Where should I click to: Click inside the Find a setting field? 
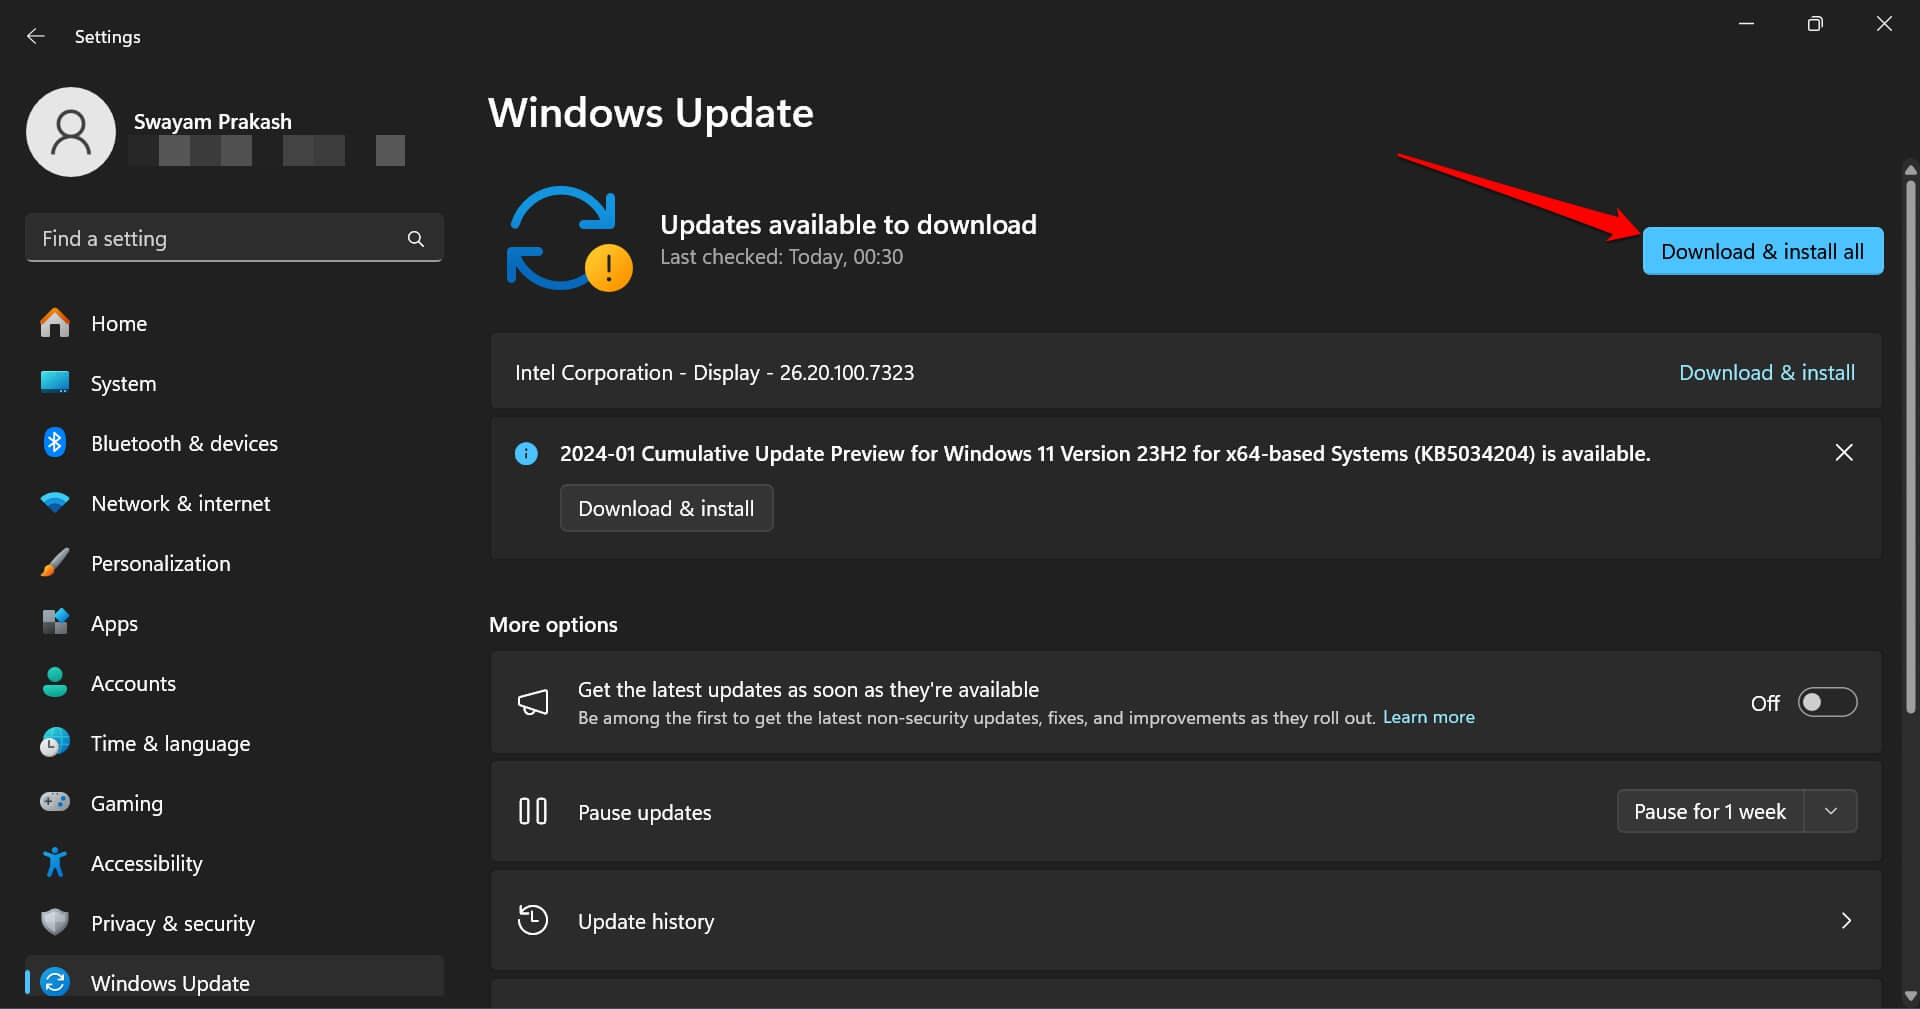200,238
